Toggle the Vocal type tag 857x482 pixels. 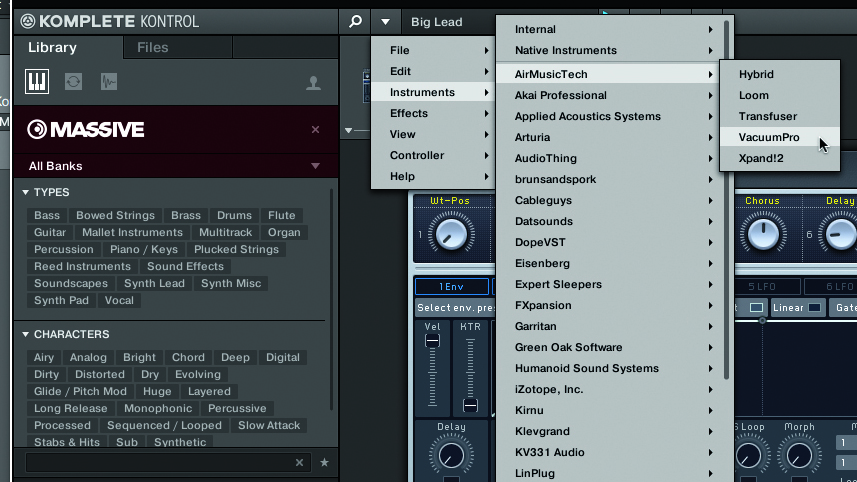pyautogui.click(x=119, y=300)
